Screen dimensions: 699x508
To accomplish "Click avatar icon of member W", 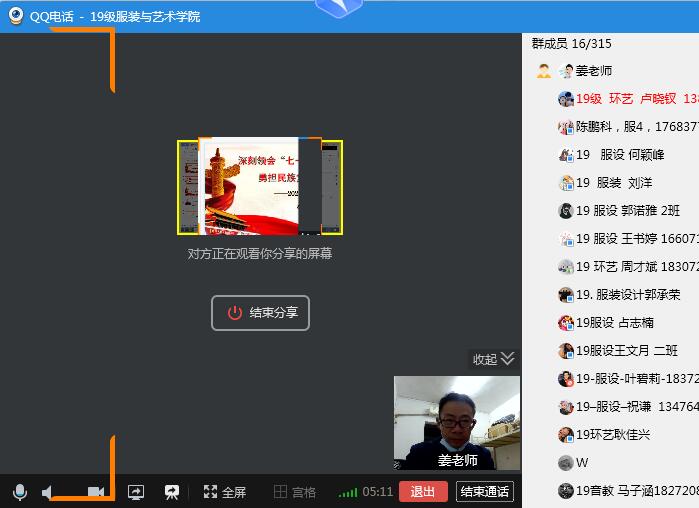I will tap(566, 463).
